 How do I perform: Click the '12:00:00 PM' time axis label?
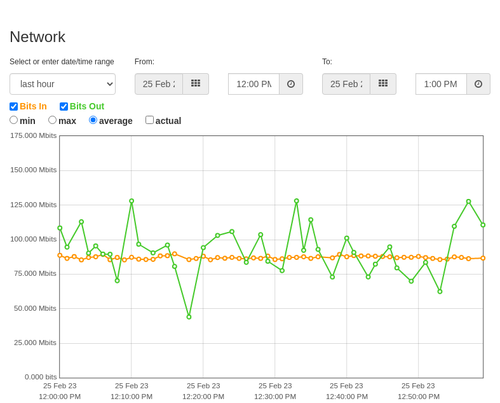60,397
